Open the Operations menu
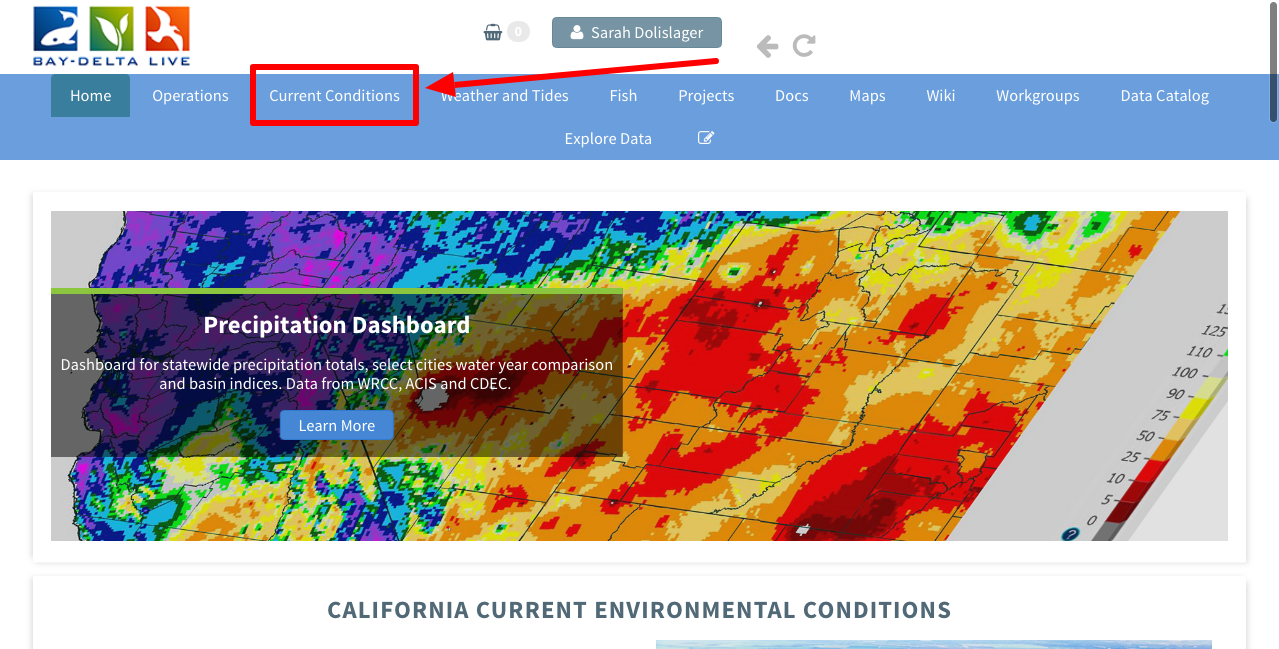 point(190,96)
